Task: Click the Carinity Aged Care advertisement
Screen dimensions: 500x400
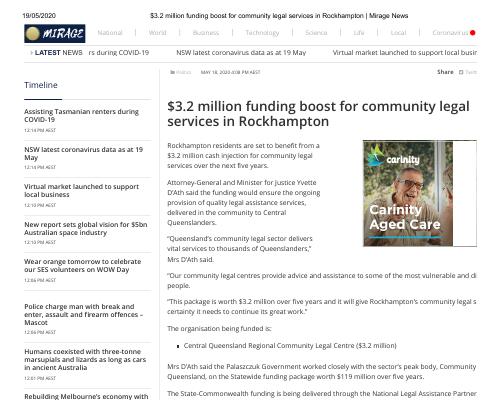Action: click(x=420, y=193)
